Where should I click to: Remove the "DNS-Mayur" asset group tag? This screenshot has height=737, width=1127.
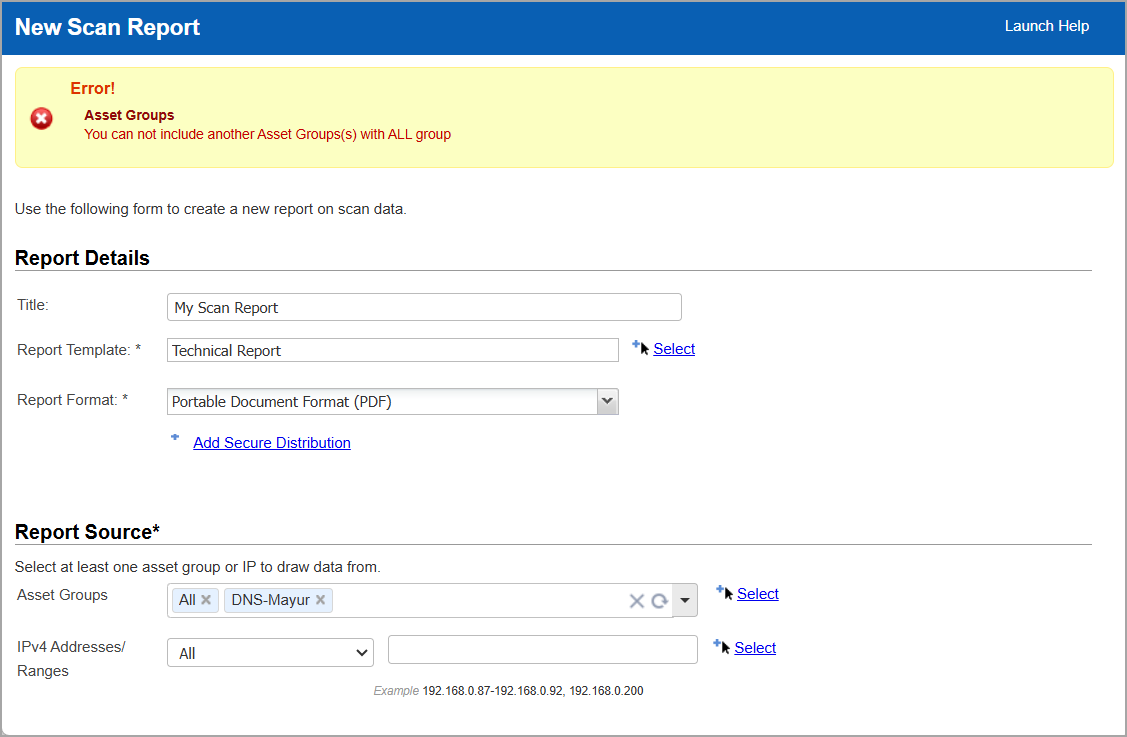click(x=320, y=600)
